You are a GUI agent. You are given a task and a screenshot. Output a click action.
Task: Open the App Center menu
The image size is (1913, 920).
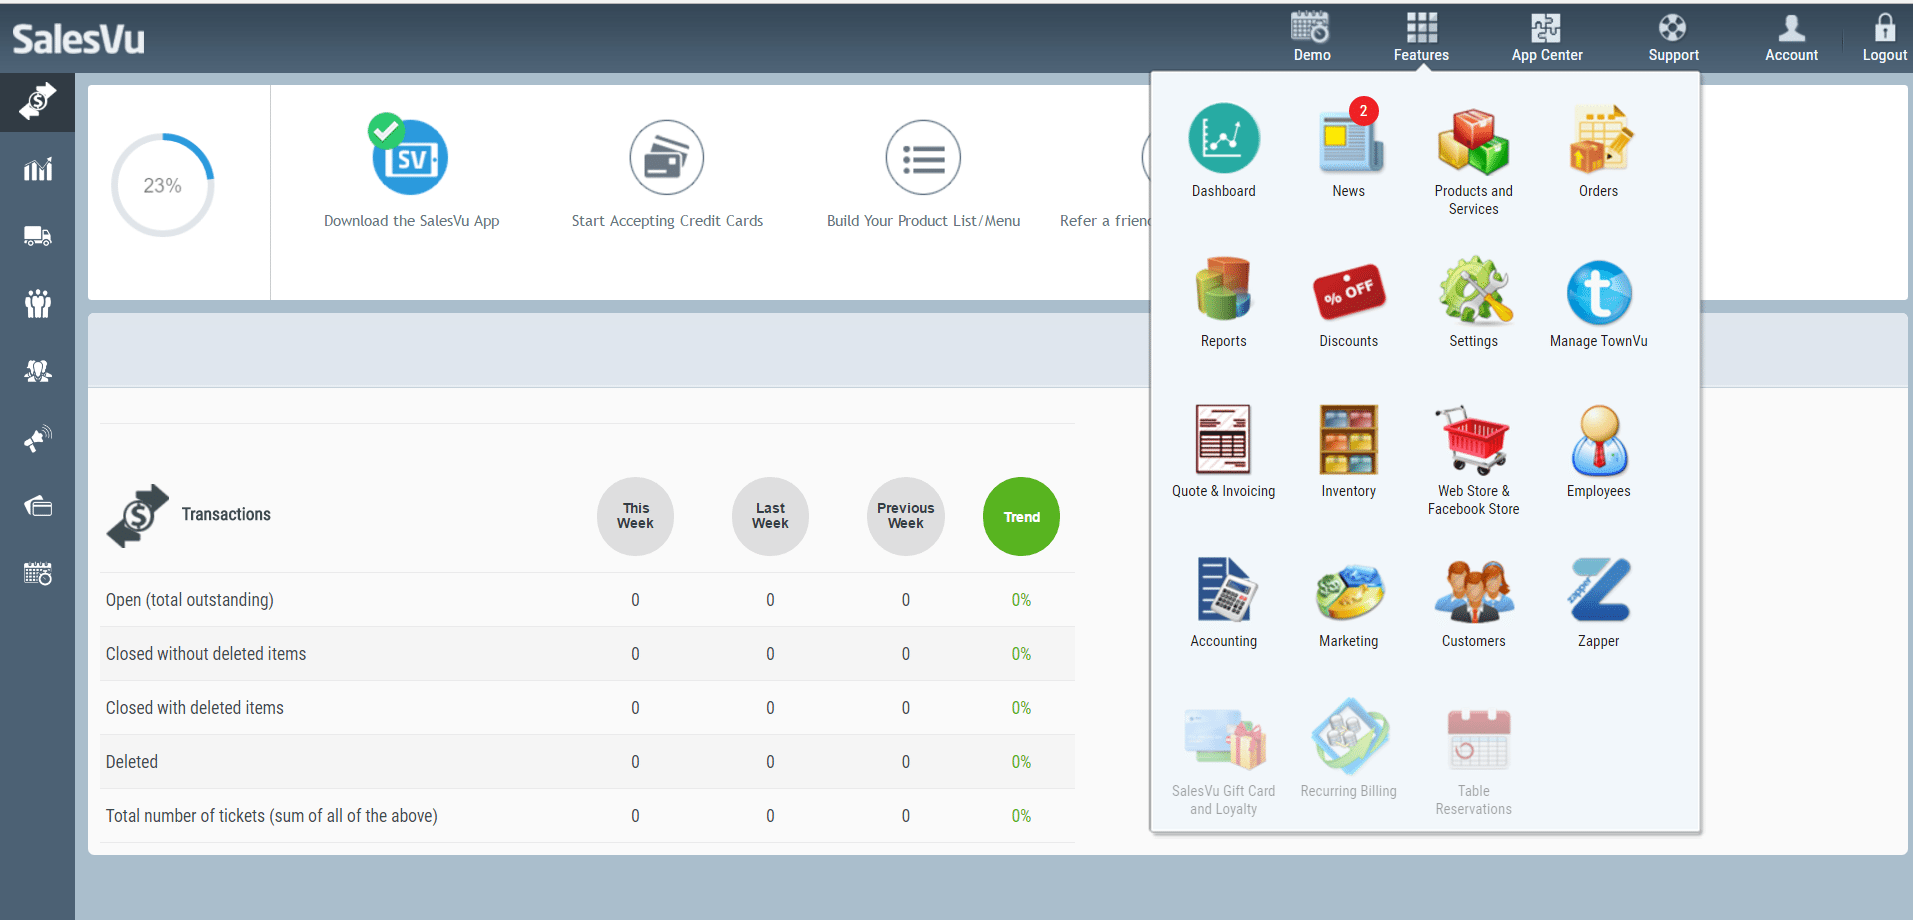(1546, 37)
